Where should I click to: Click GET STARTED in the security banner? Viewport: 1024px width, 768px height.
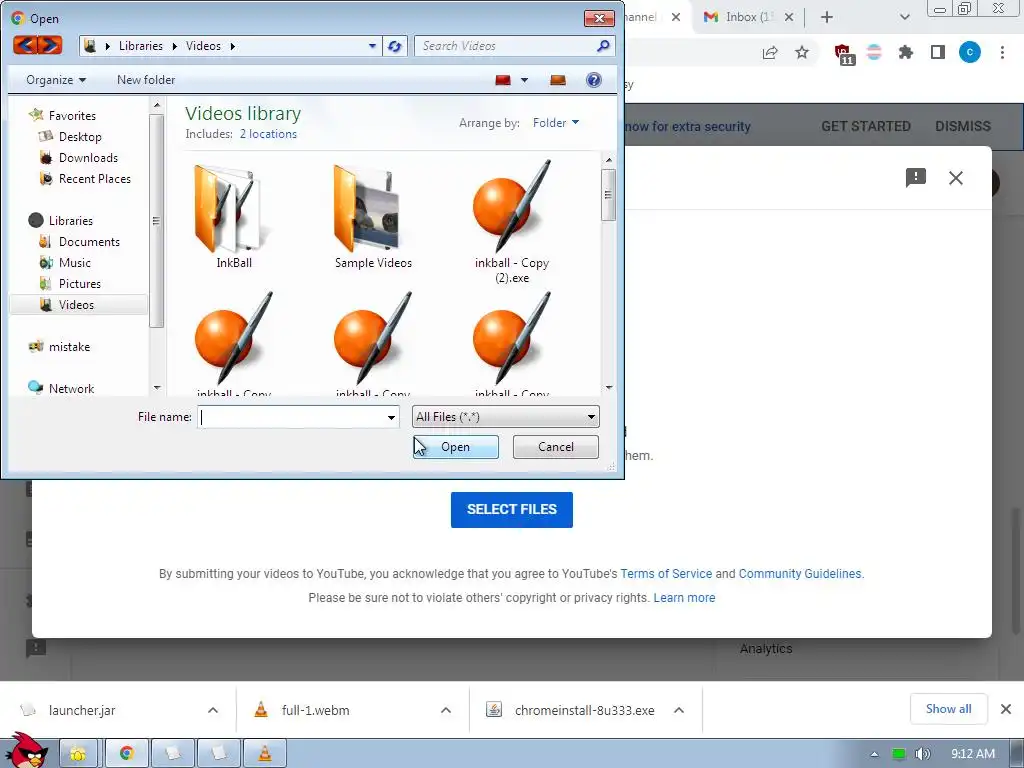click(x=866, y=126)
